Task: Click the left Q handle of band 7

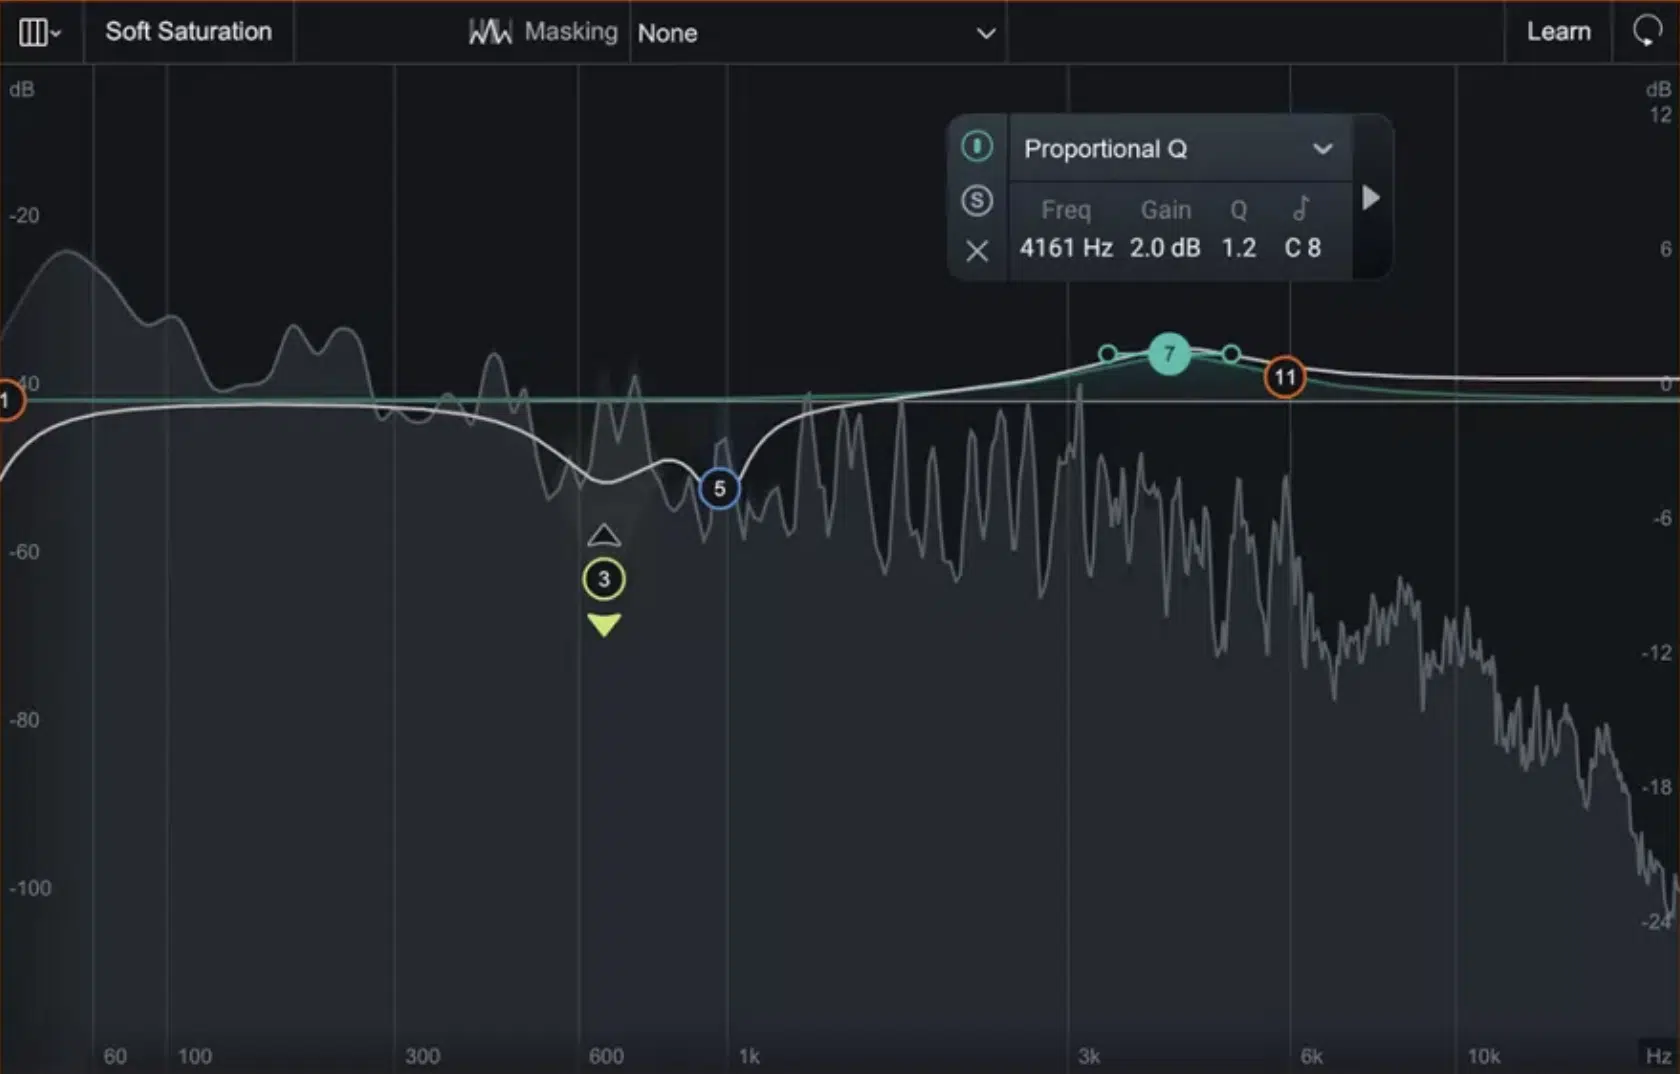Action: tap(1107, 353)
